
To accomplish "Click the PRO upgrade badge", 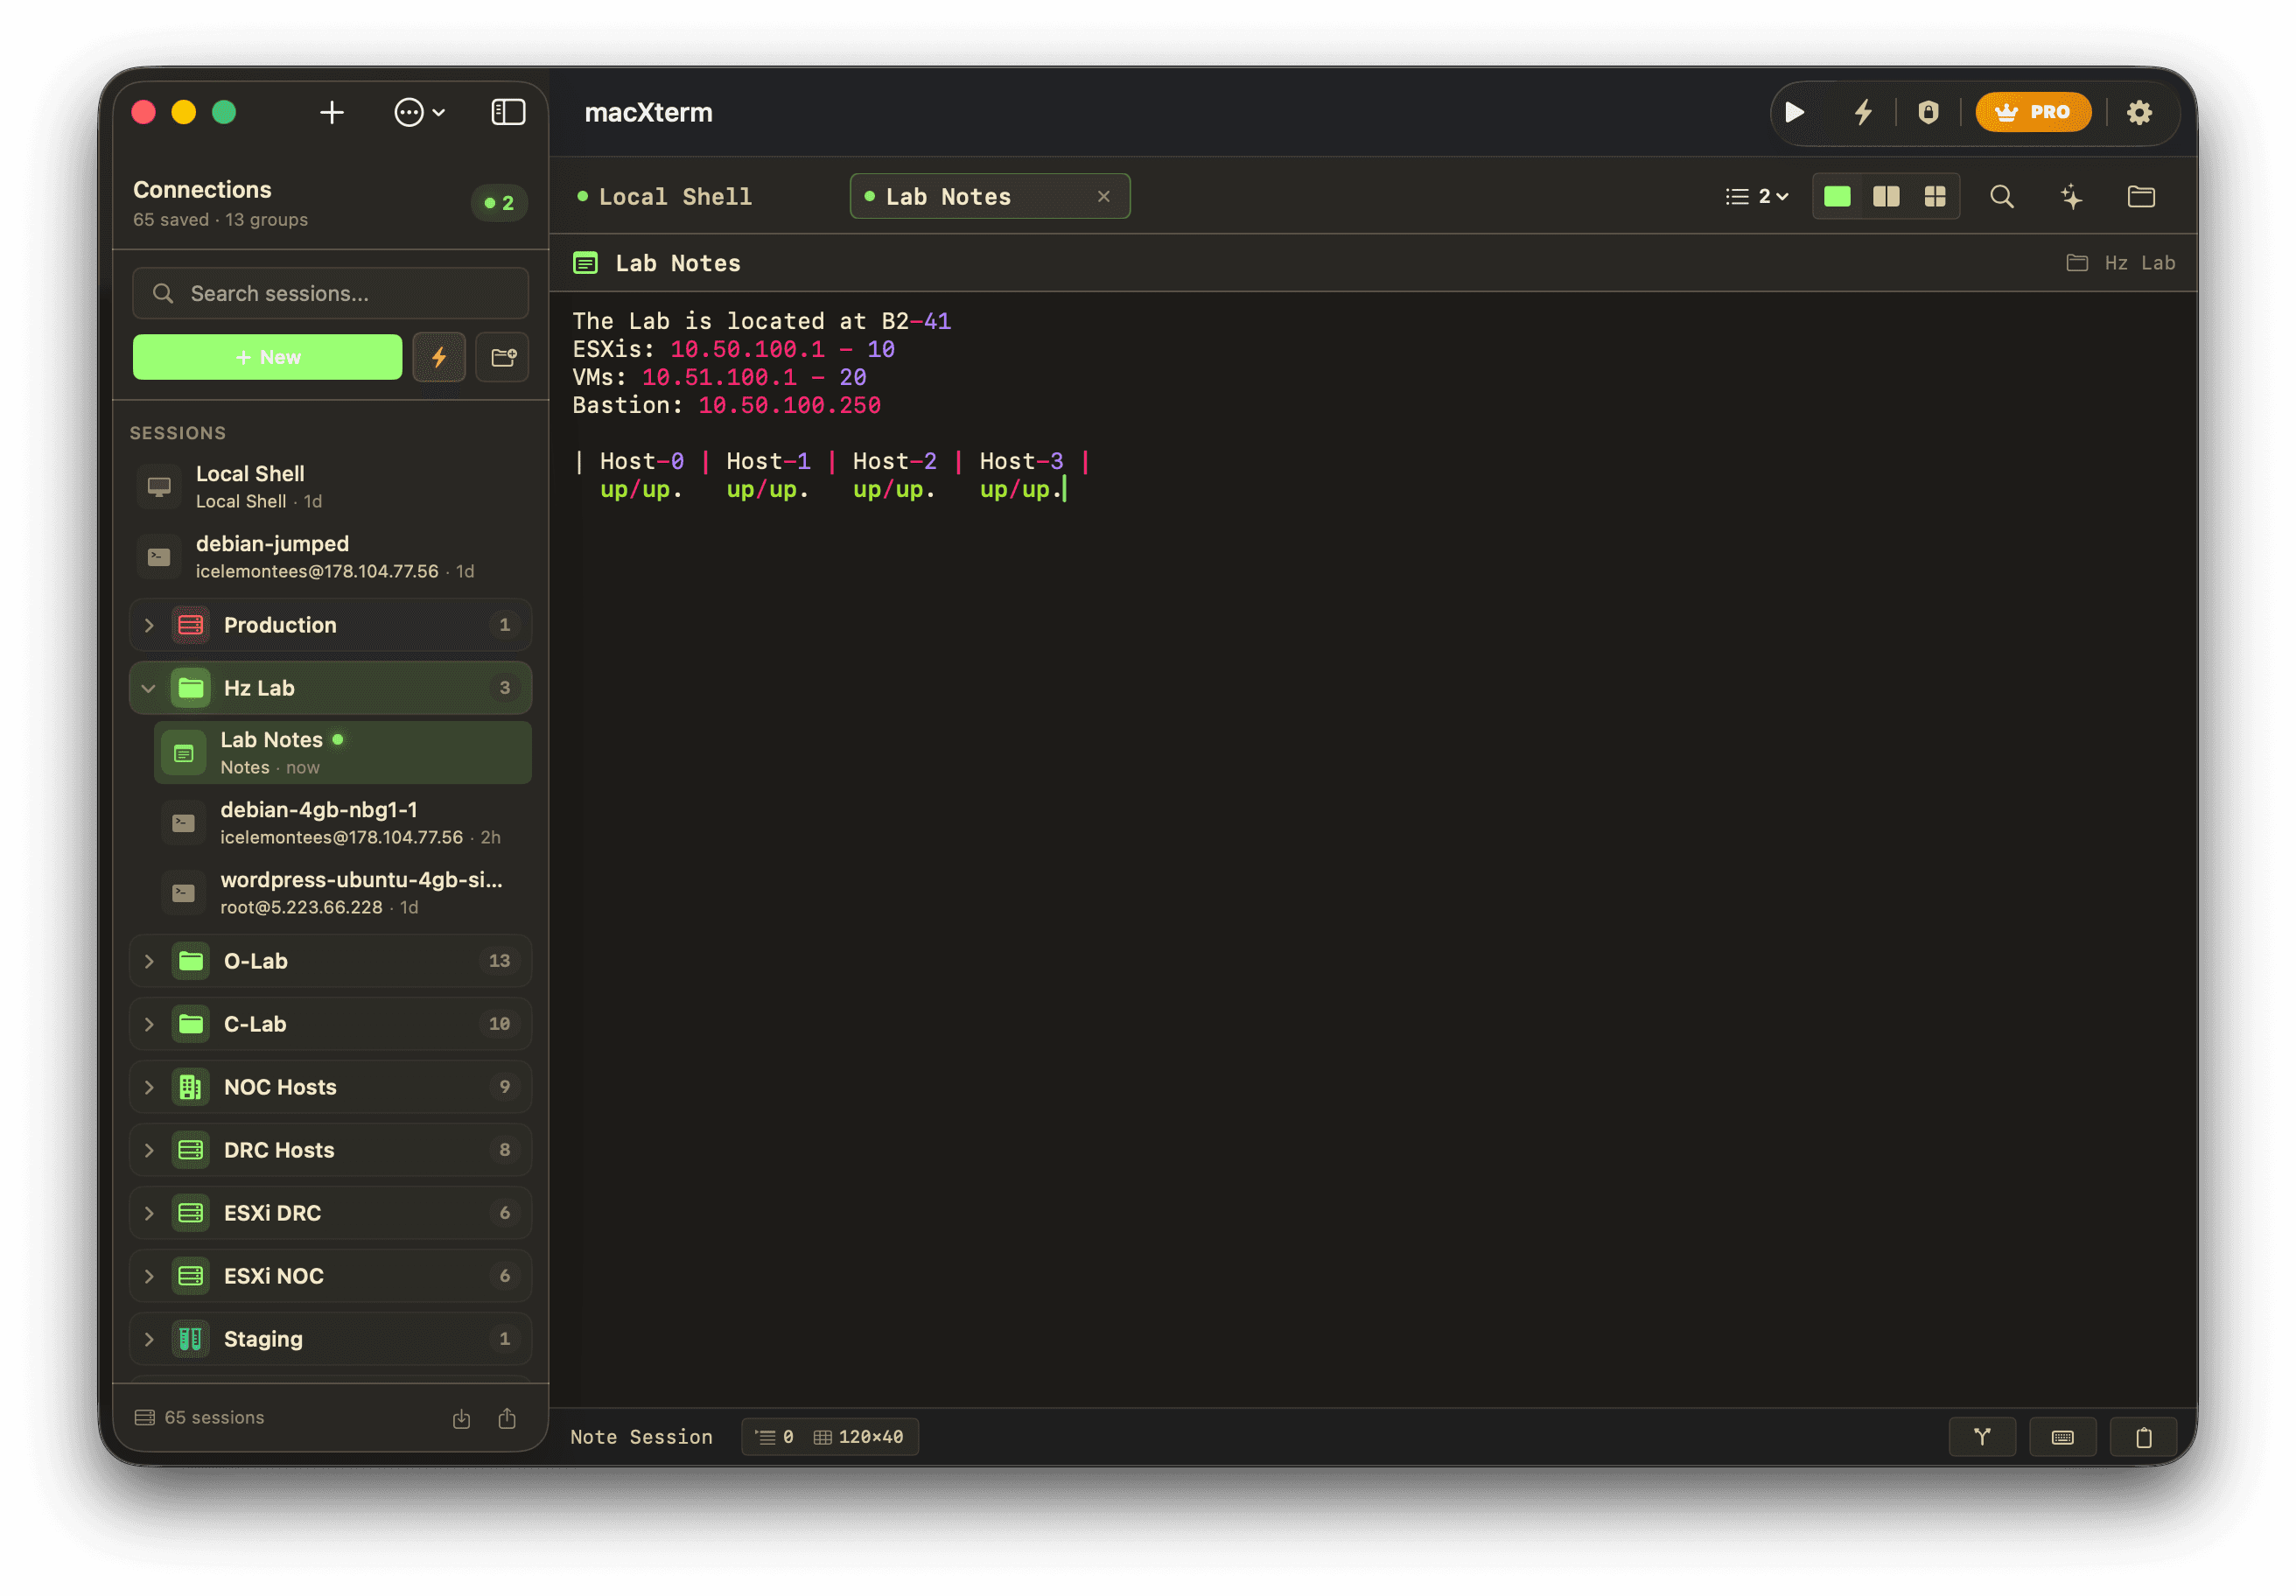I will click(x=2032, y=112).
